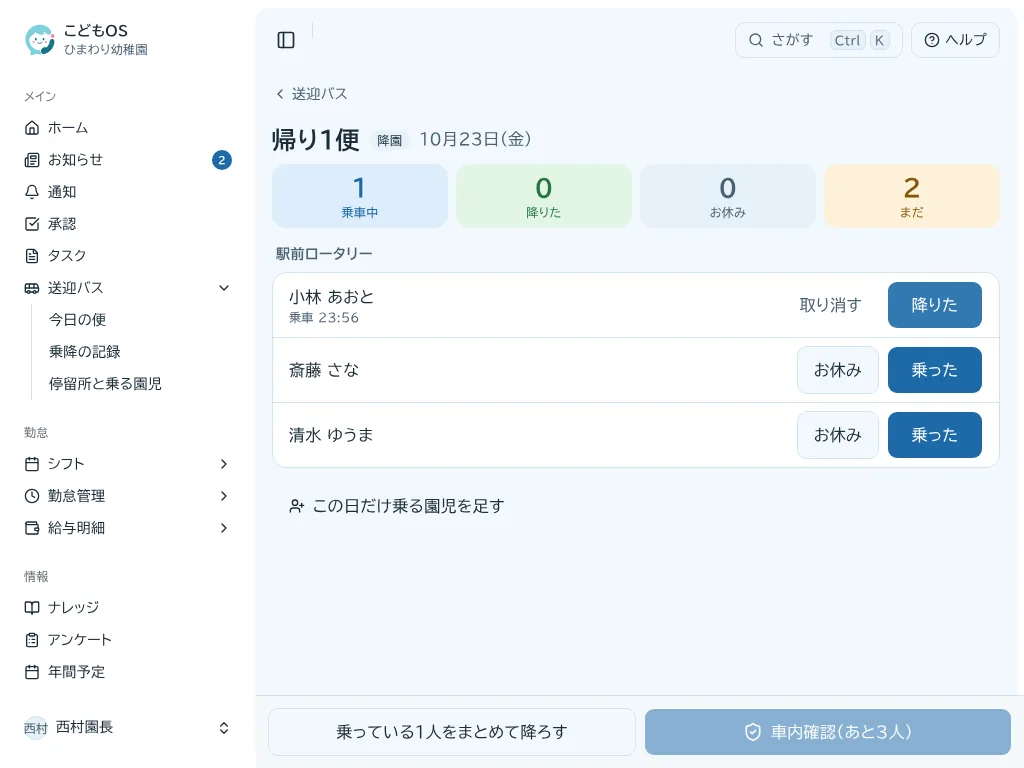Click the 乗車 23:56 timestamp

324,318
